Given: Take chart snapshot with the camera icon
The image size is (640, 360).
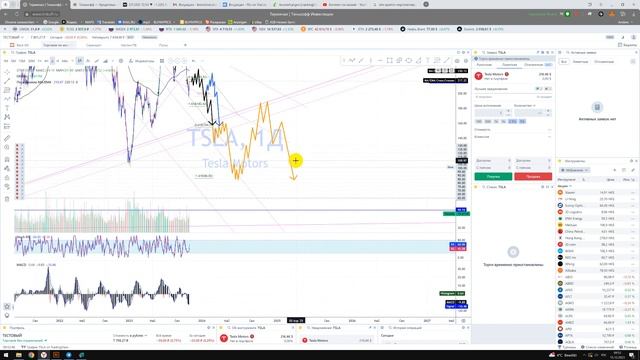Looking at the screenshot, I should (x=457, y=61).
